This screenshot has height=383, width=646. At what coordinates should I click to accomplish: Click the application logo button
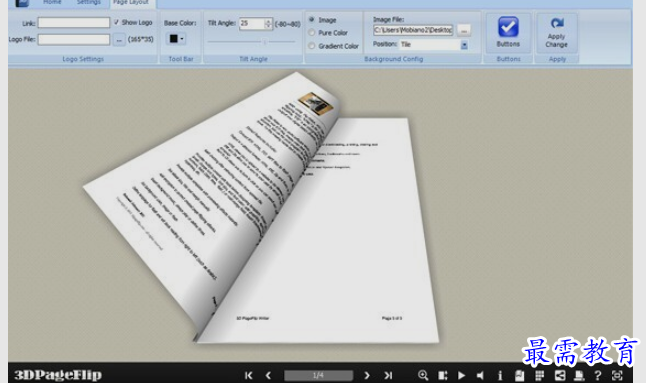coord(21,3)
